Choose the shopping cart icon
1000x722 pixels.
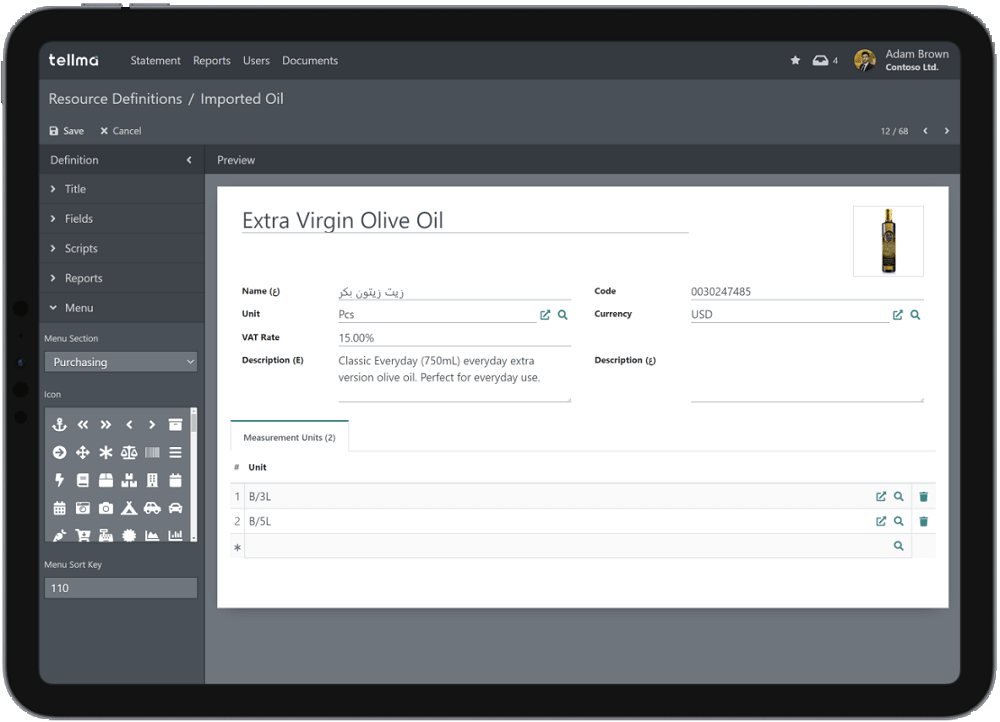pos(83,535)
